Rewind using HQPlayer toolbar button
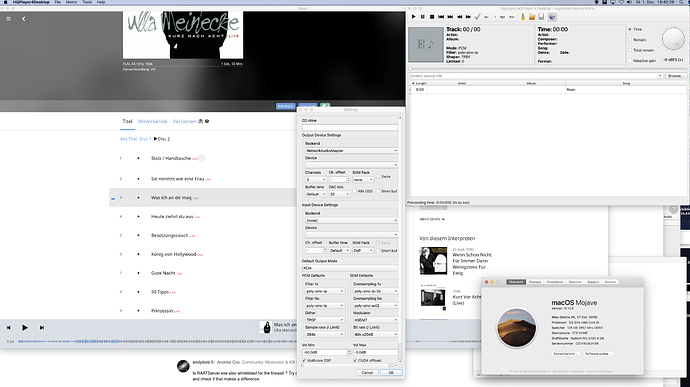This screenshot has width=690, height=387. pyautogui.click(x=459, y=17)
